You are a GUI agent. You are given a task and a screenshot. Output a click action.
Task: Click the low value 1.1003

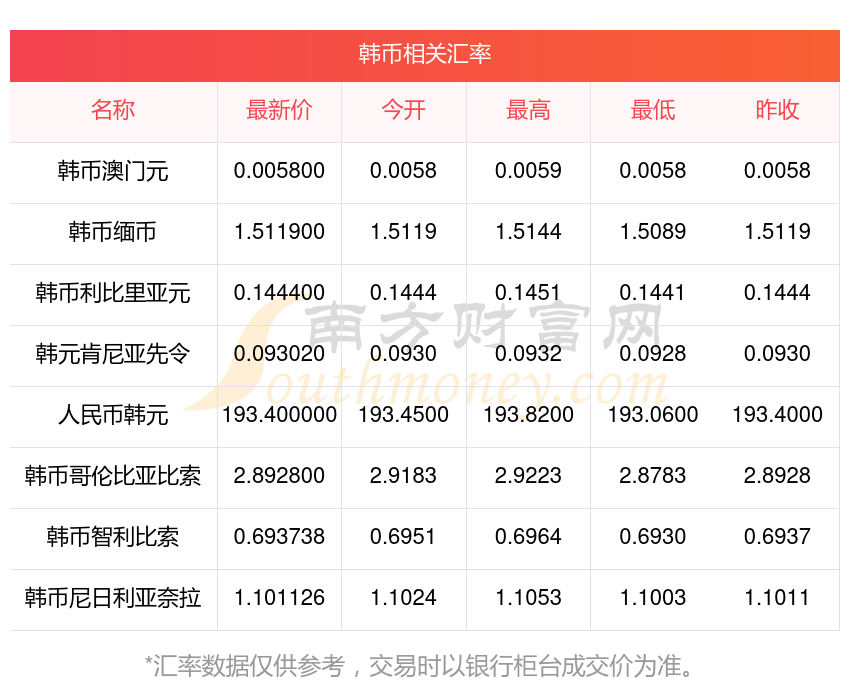[x=653, y=598]
